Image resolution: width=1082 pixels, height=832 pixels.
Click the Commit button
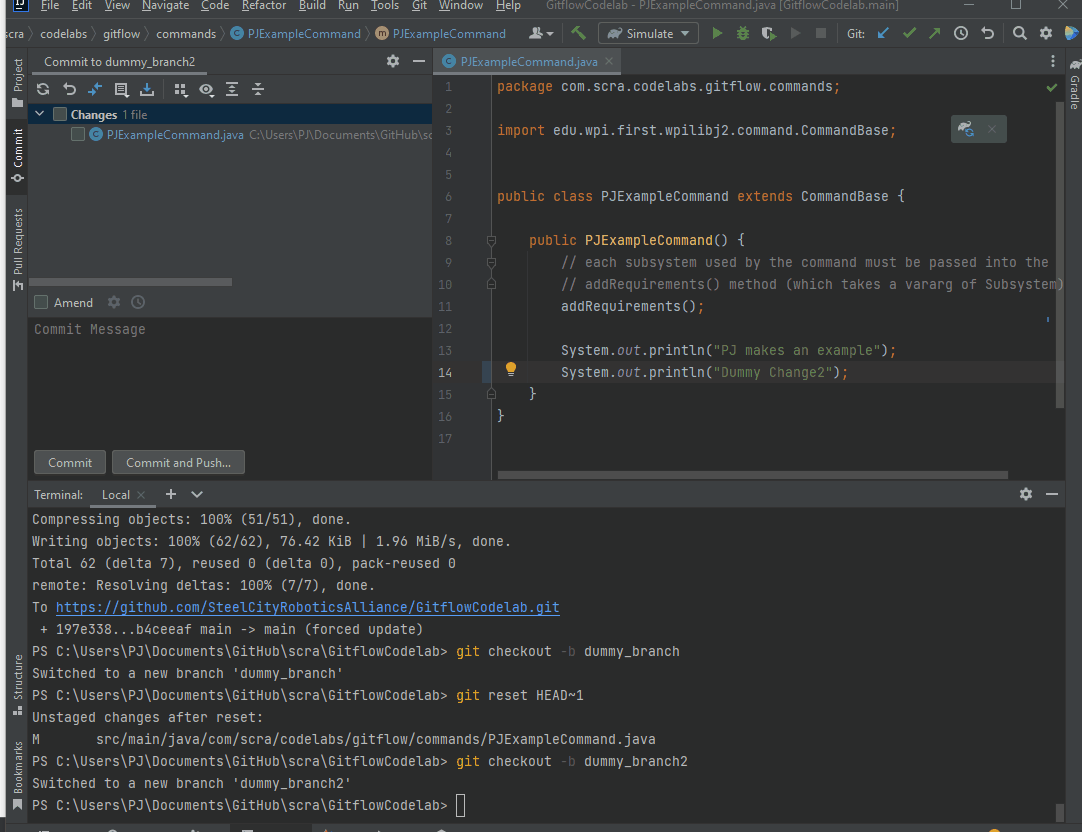(x=70, y=462)
